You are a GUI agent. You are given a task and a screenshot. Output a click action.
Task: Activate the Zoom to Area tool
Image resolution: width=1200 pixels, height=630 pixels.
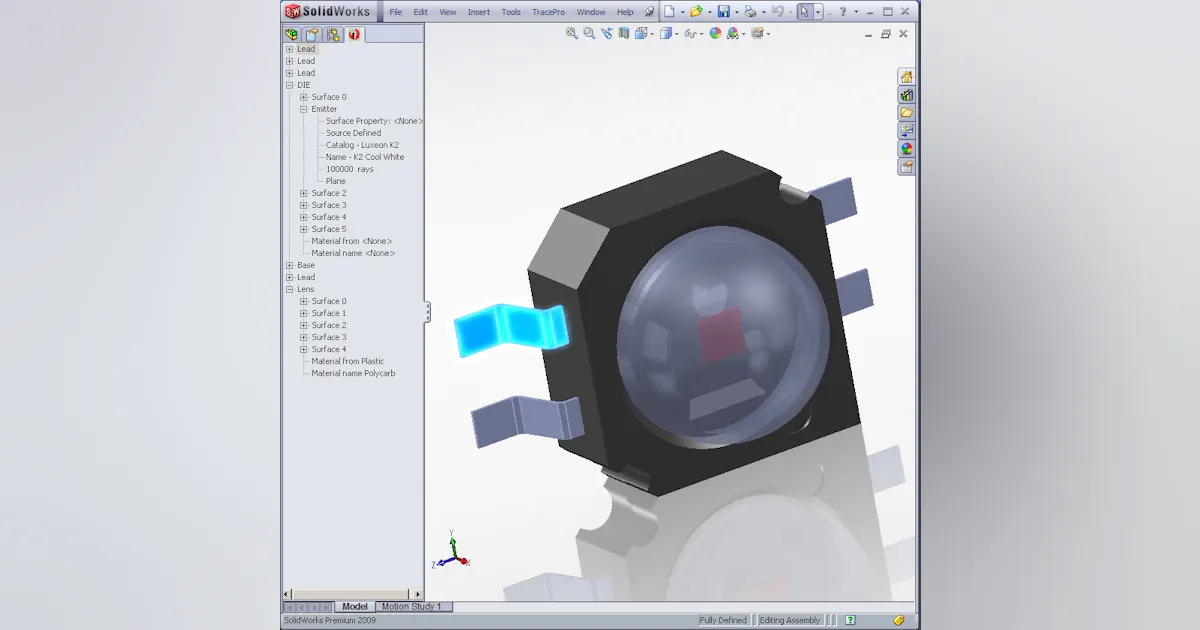588,33
